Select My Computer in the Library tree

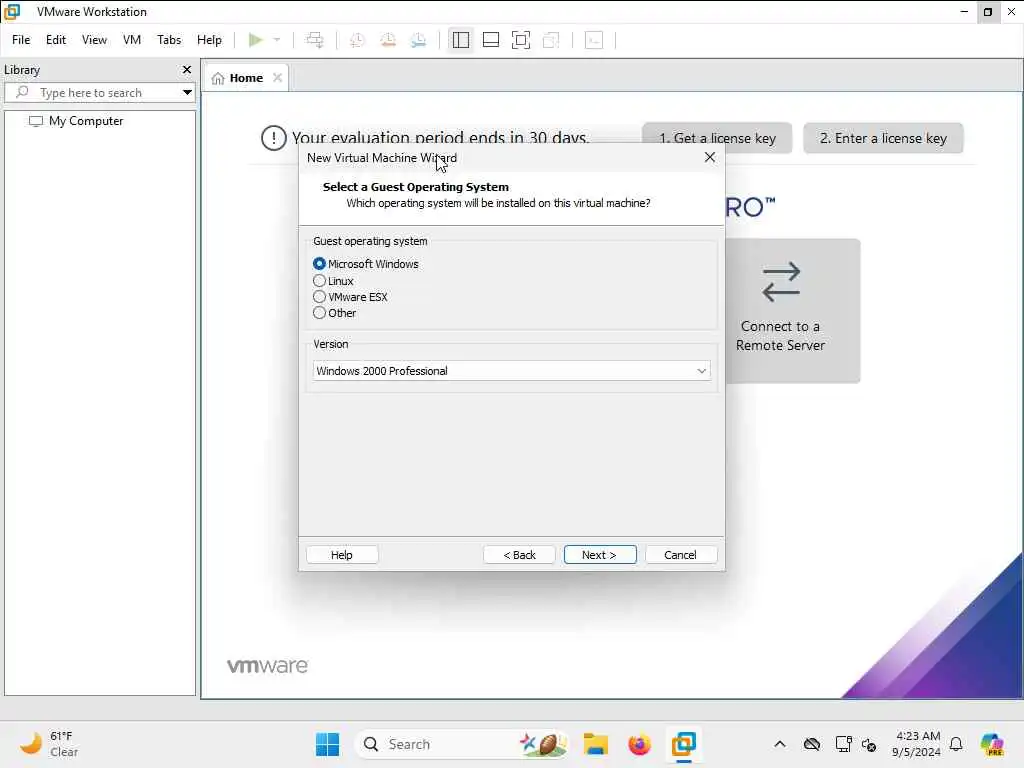click(76, 121)
